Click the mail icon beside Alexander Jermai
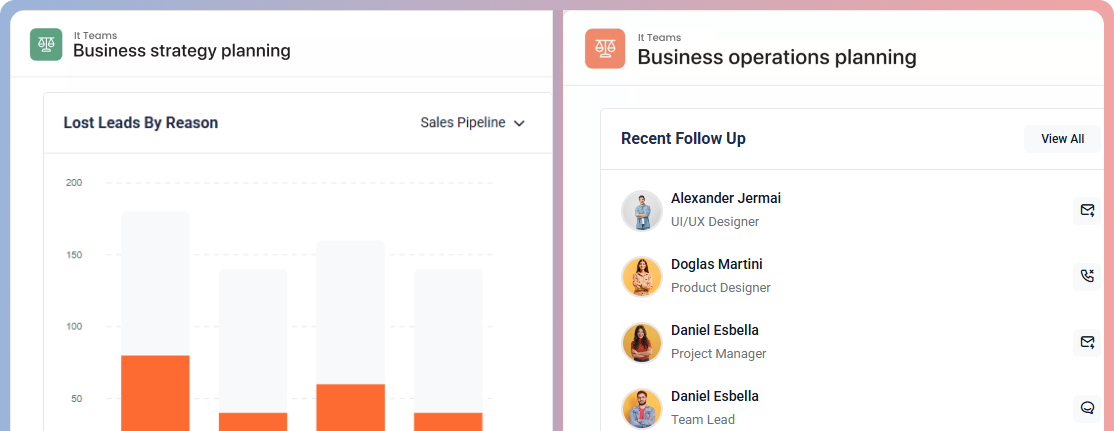 [1087, 210]
